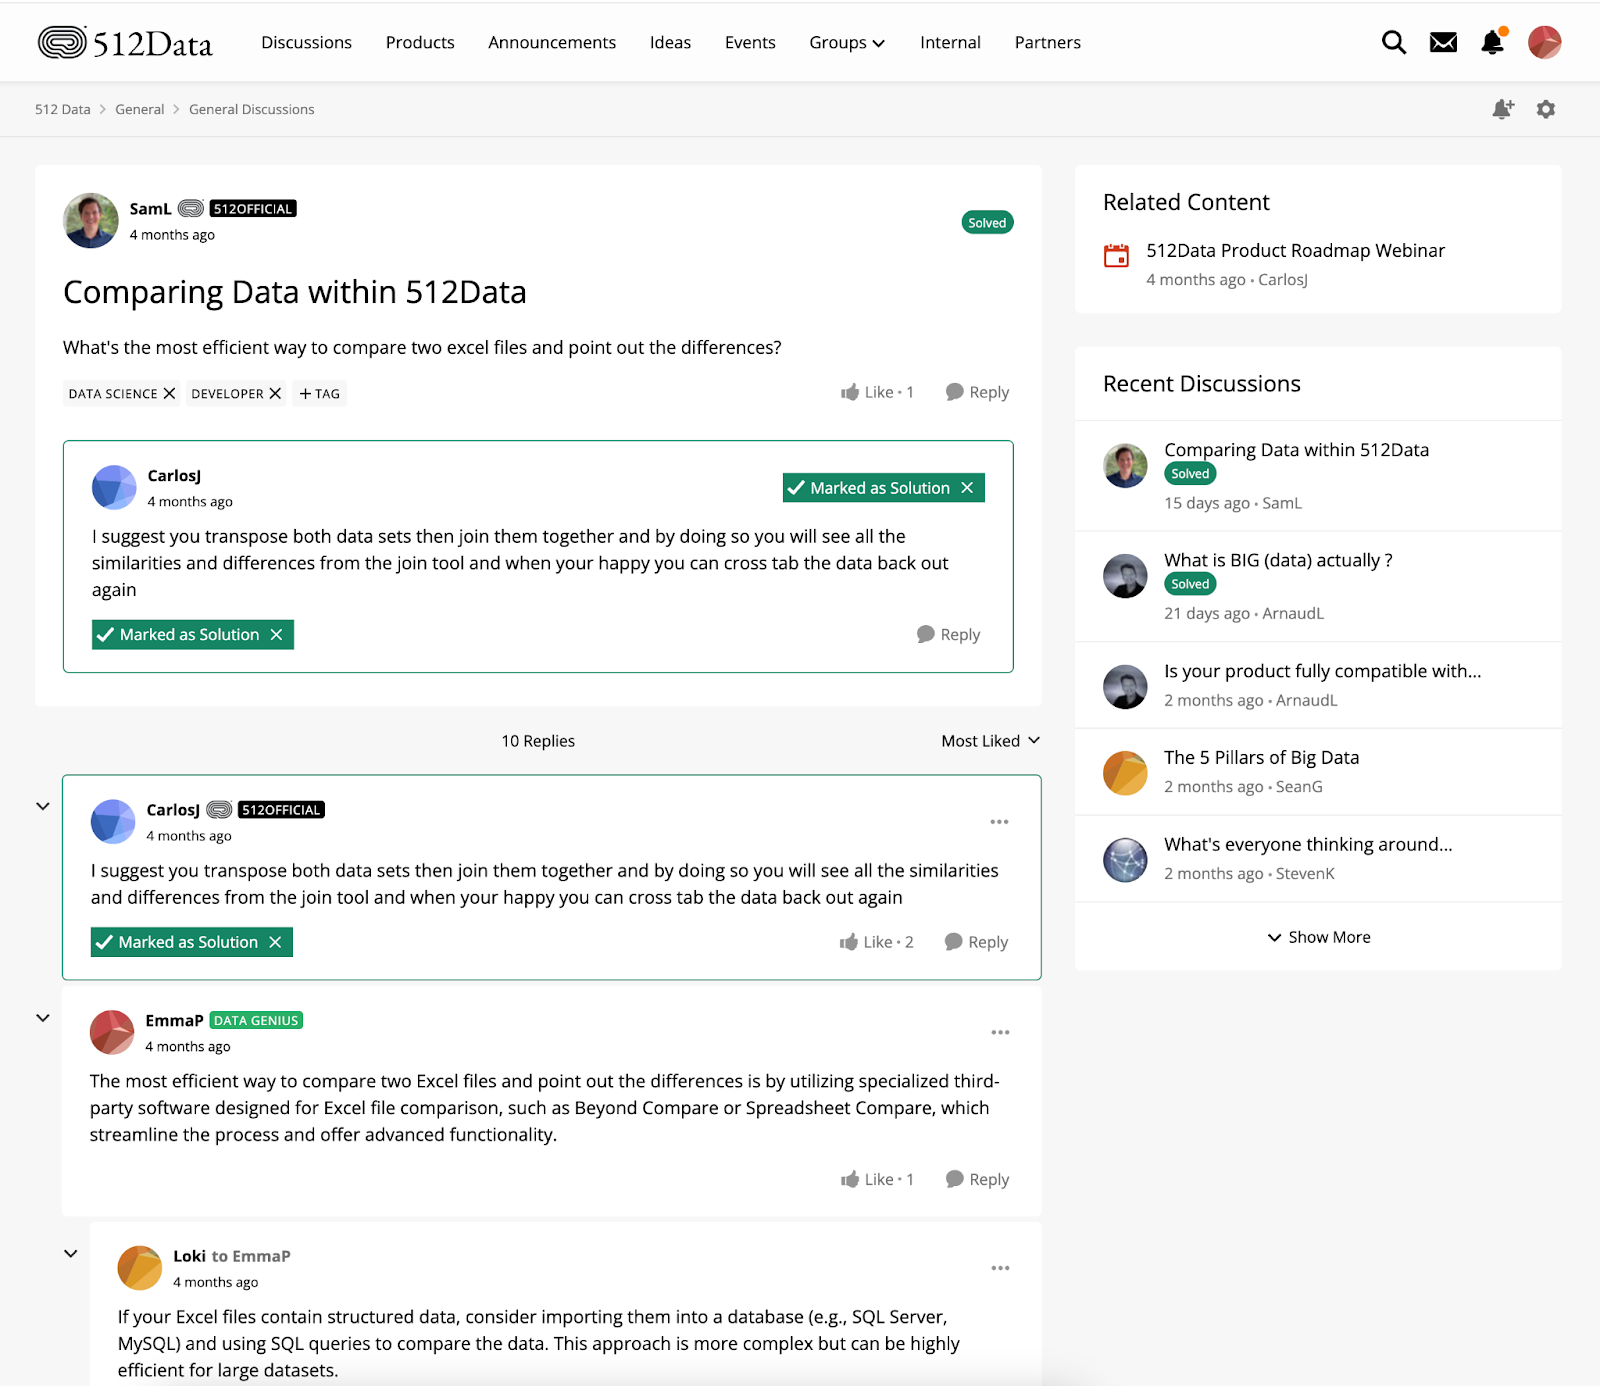Open Partners in the top navigation

coord(1047,42)
